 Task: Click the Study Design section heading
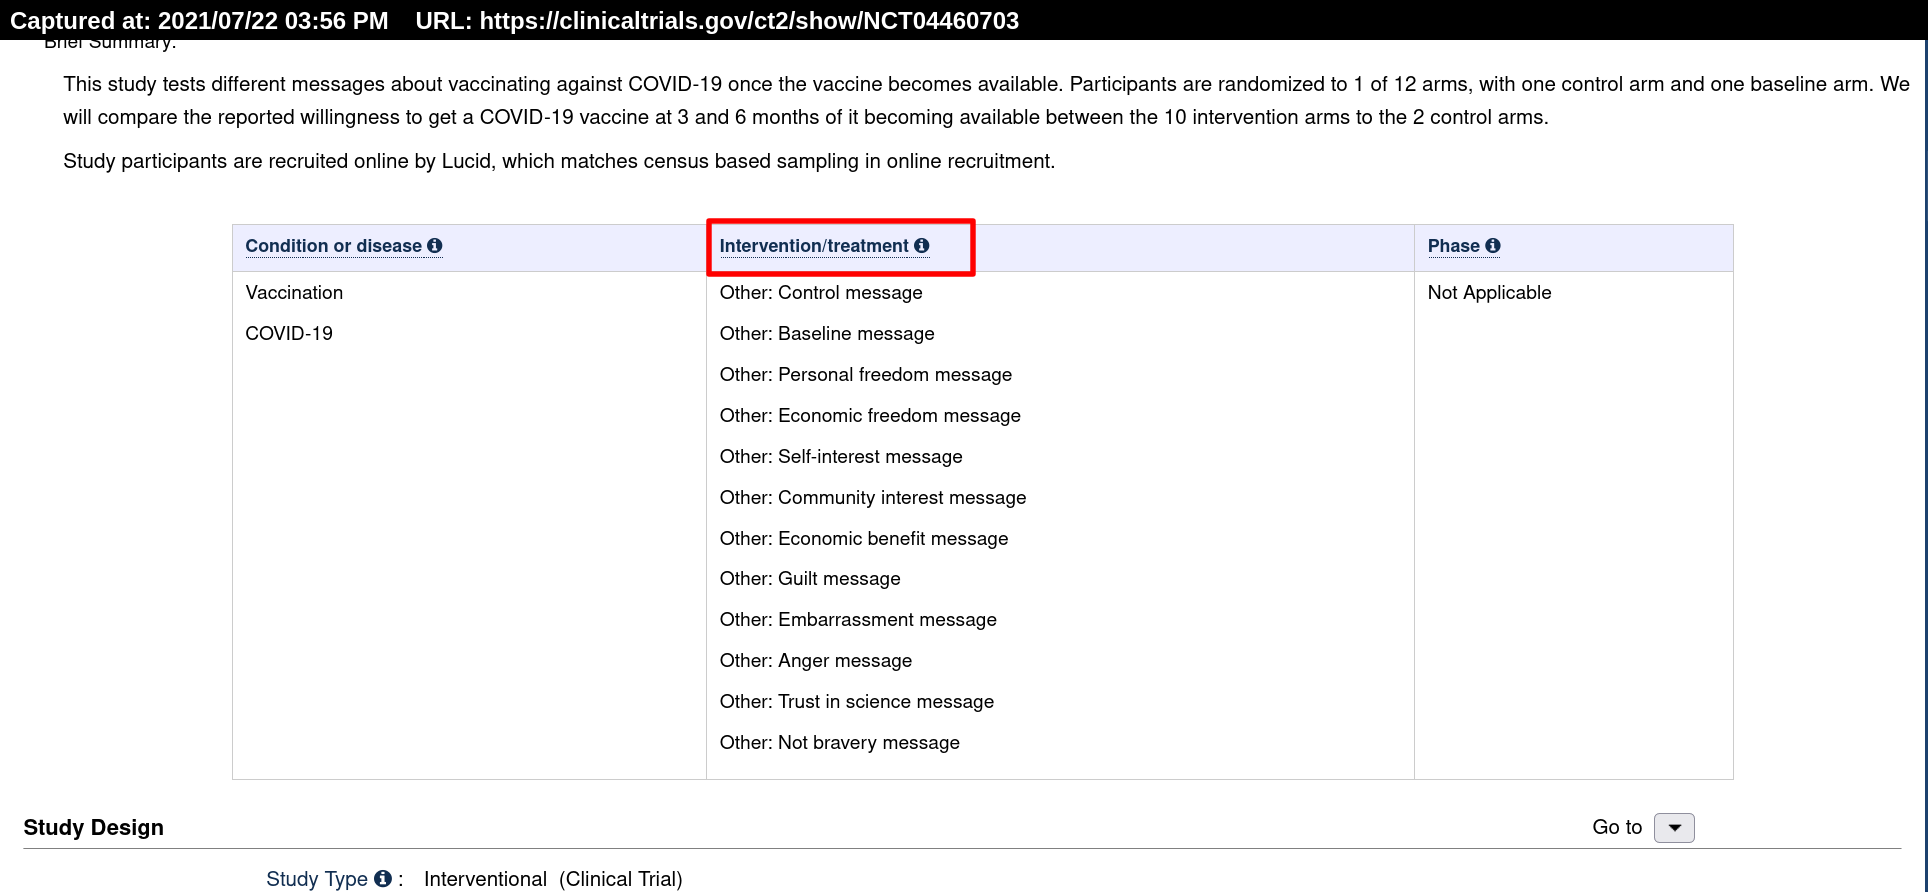click(93, 828)
